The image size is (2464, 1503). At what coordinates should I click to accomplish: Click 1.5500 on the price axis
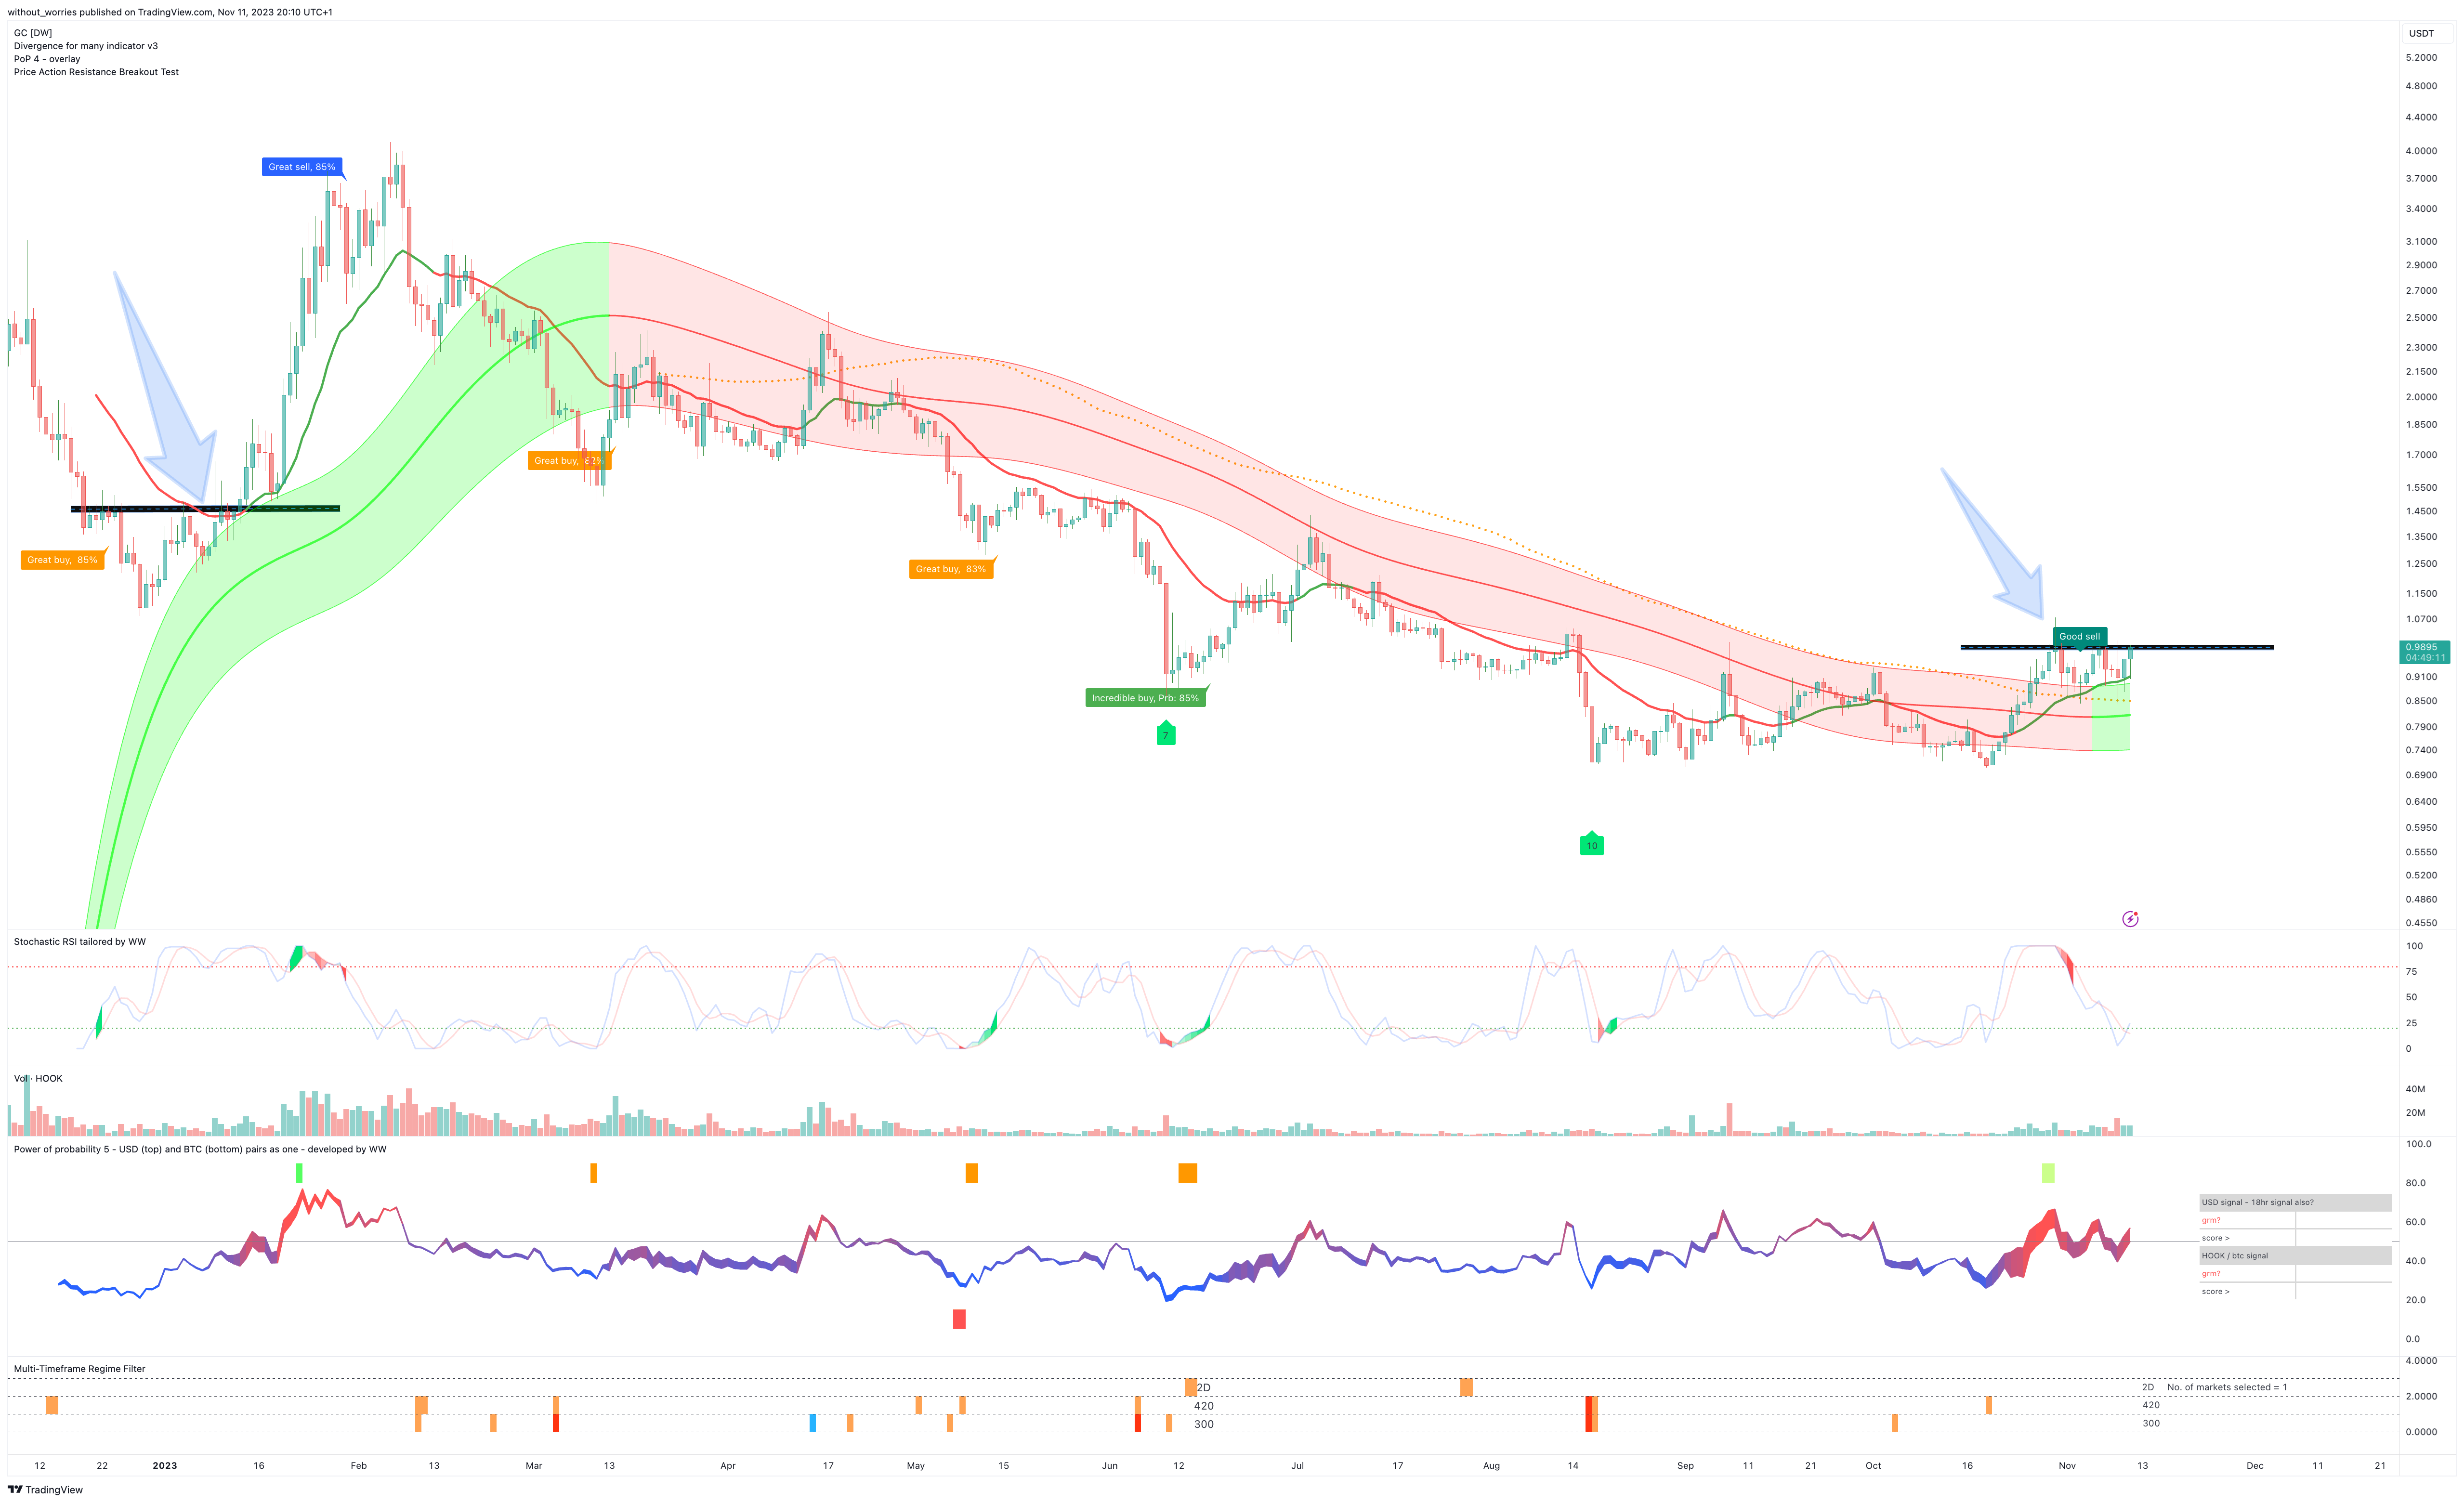click(x=2421, y=487)
